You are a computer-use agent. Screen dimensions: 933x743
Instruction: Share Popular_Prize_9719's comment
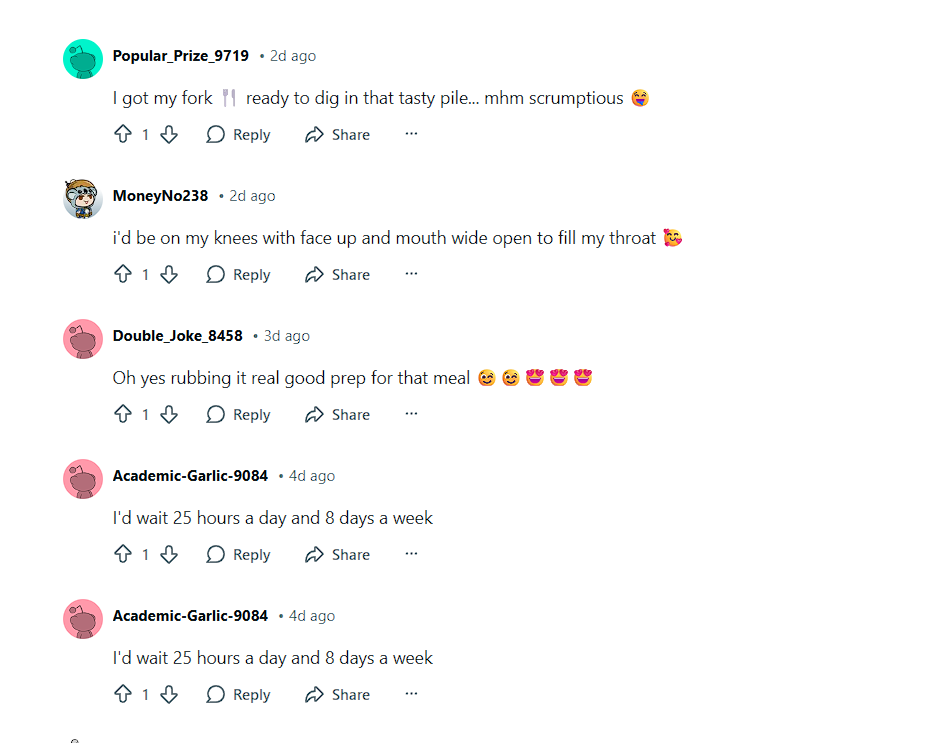coord(337,134)
